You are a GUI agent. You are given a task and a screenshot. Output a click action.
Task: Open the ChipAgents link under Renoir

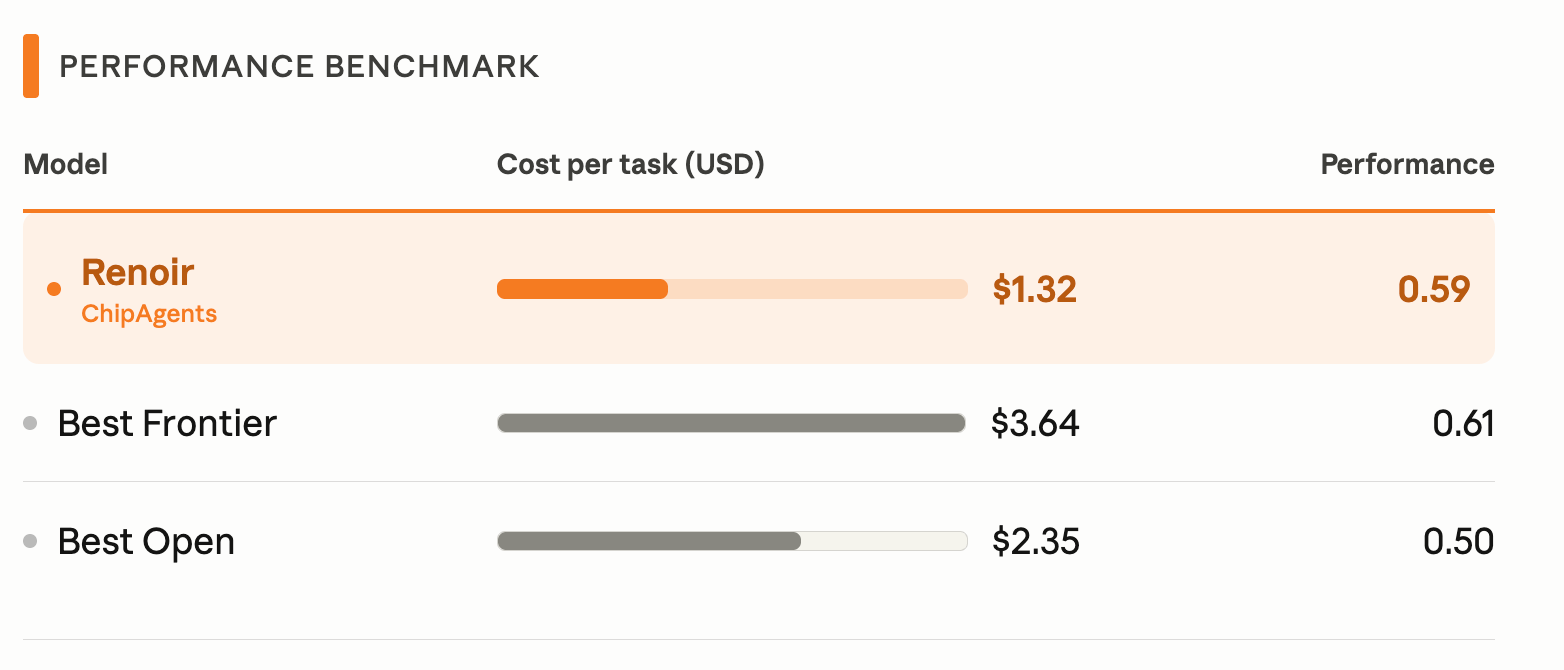(x=149, y=314)
